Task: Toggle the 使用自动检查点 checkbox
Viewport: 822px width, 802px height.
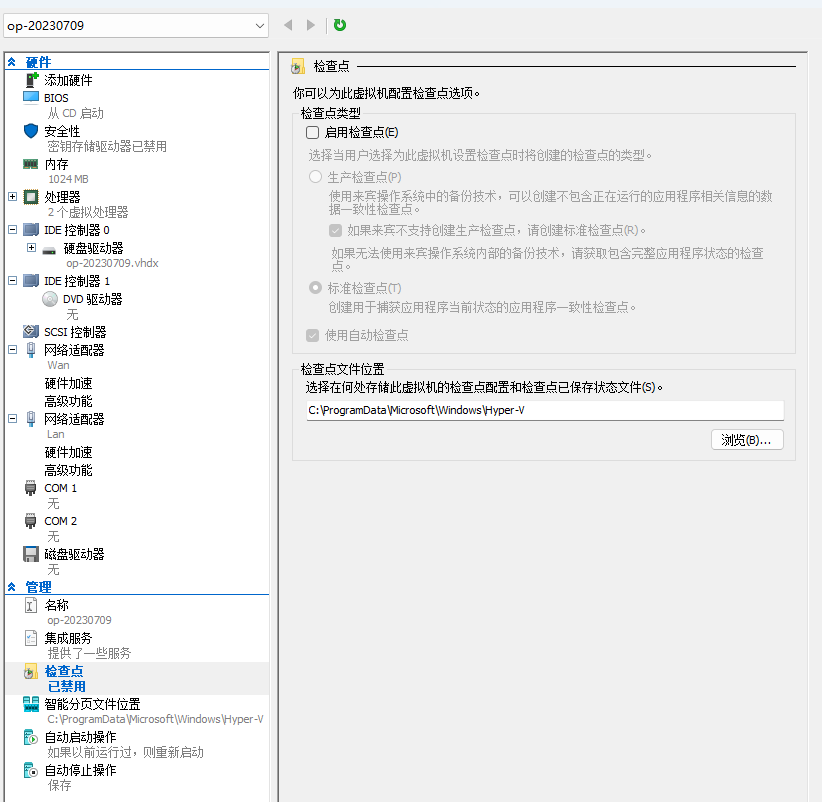Action: 313,335
